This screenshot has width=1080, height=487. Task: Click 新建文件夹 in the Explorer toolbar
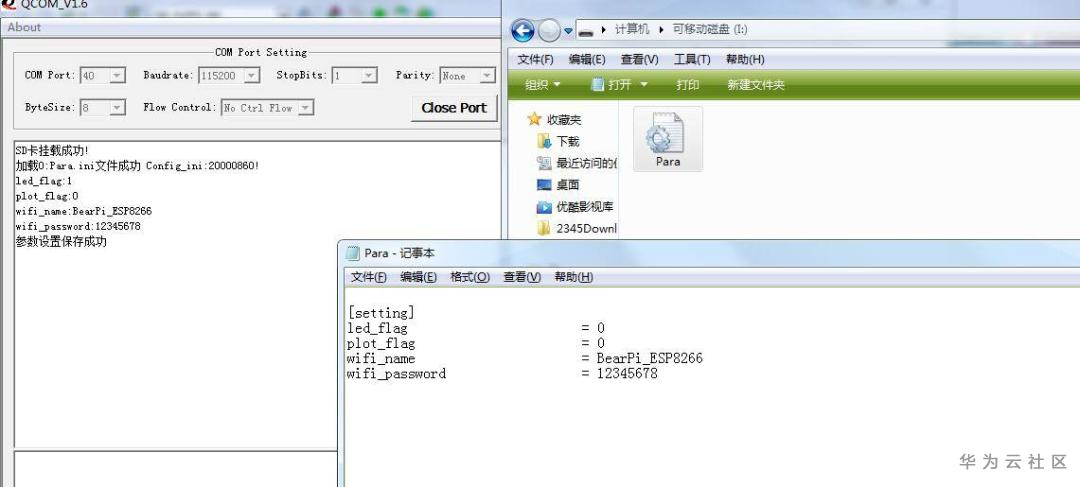(x=756, y=85)
